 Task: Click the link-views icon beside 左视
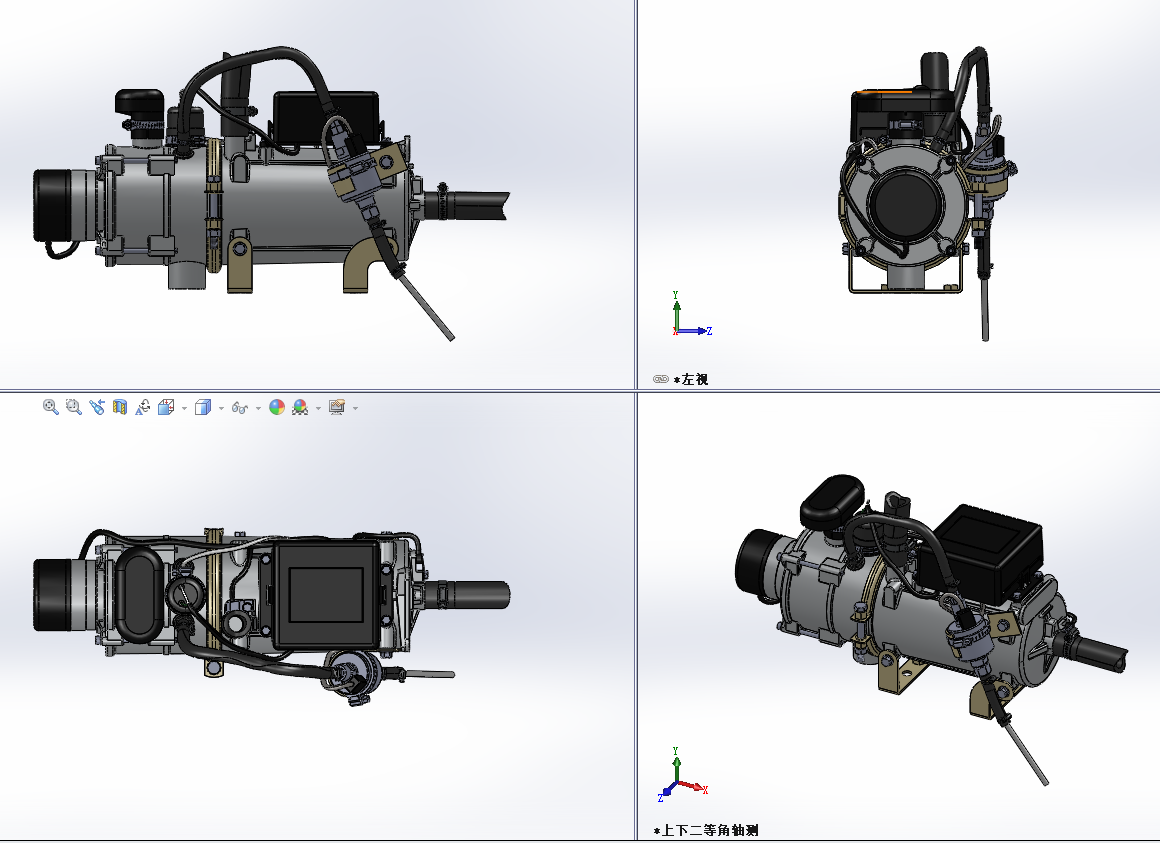(661, 379)
